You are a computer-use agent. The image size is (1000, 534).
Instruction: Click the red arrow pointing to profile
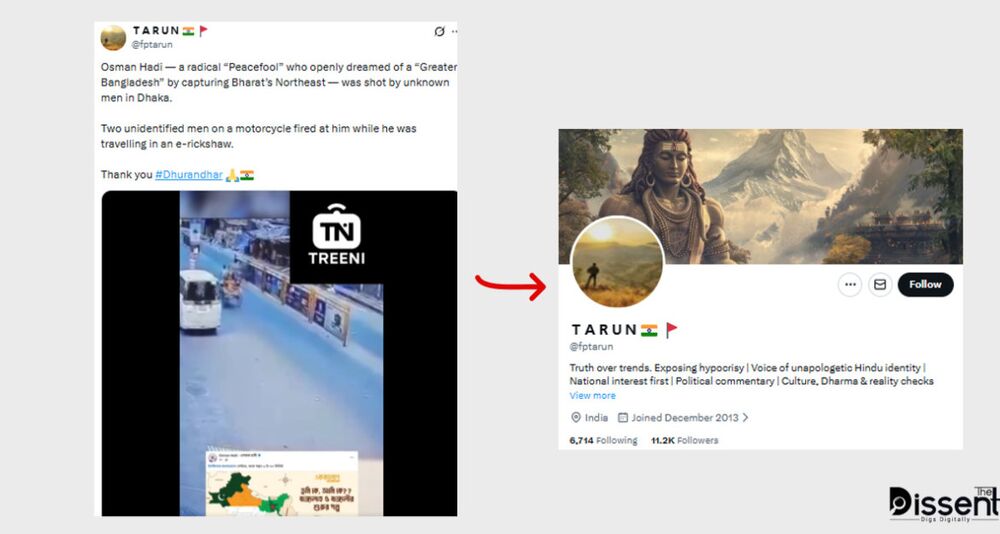coord(510,285)
